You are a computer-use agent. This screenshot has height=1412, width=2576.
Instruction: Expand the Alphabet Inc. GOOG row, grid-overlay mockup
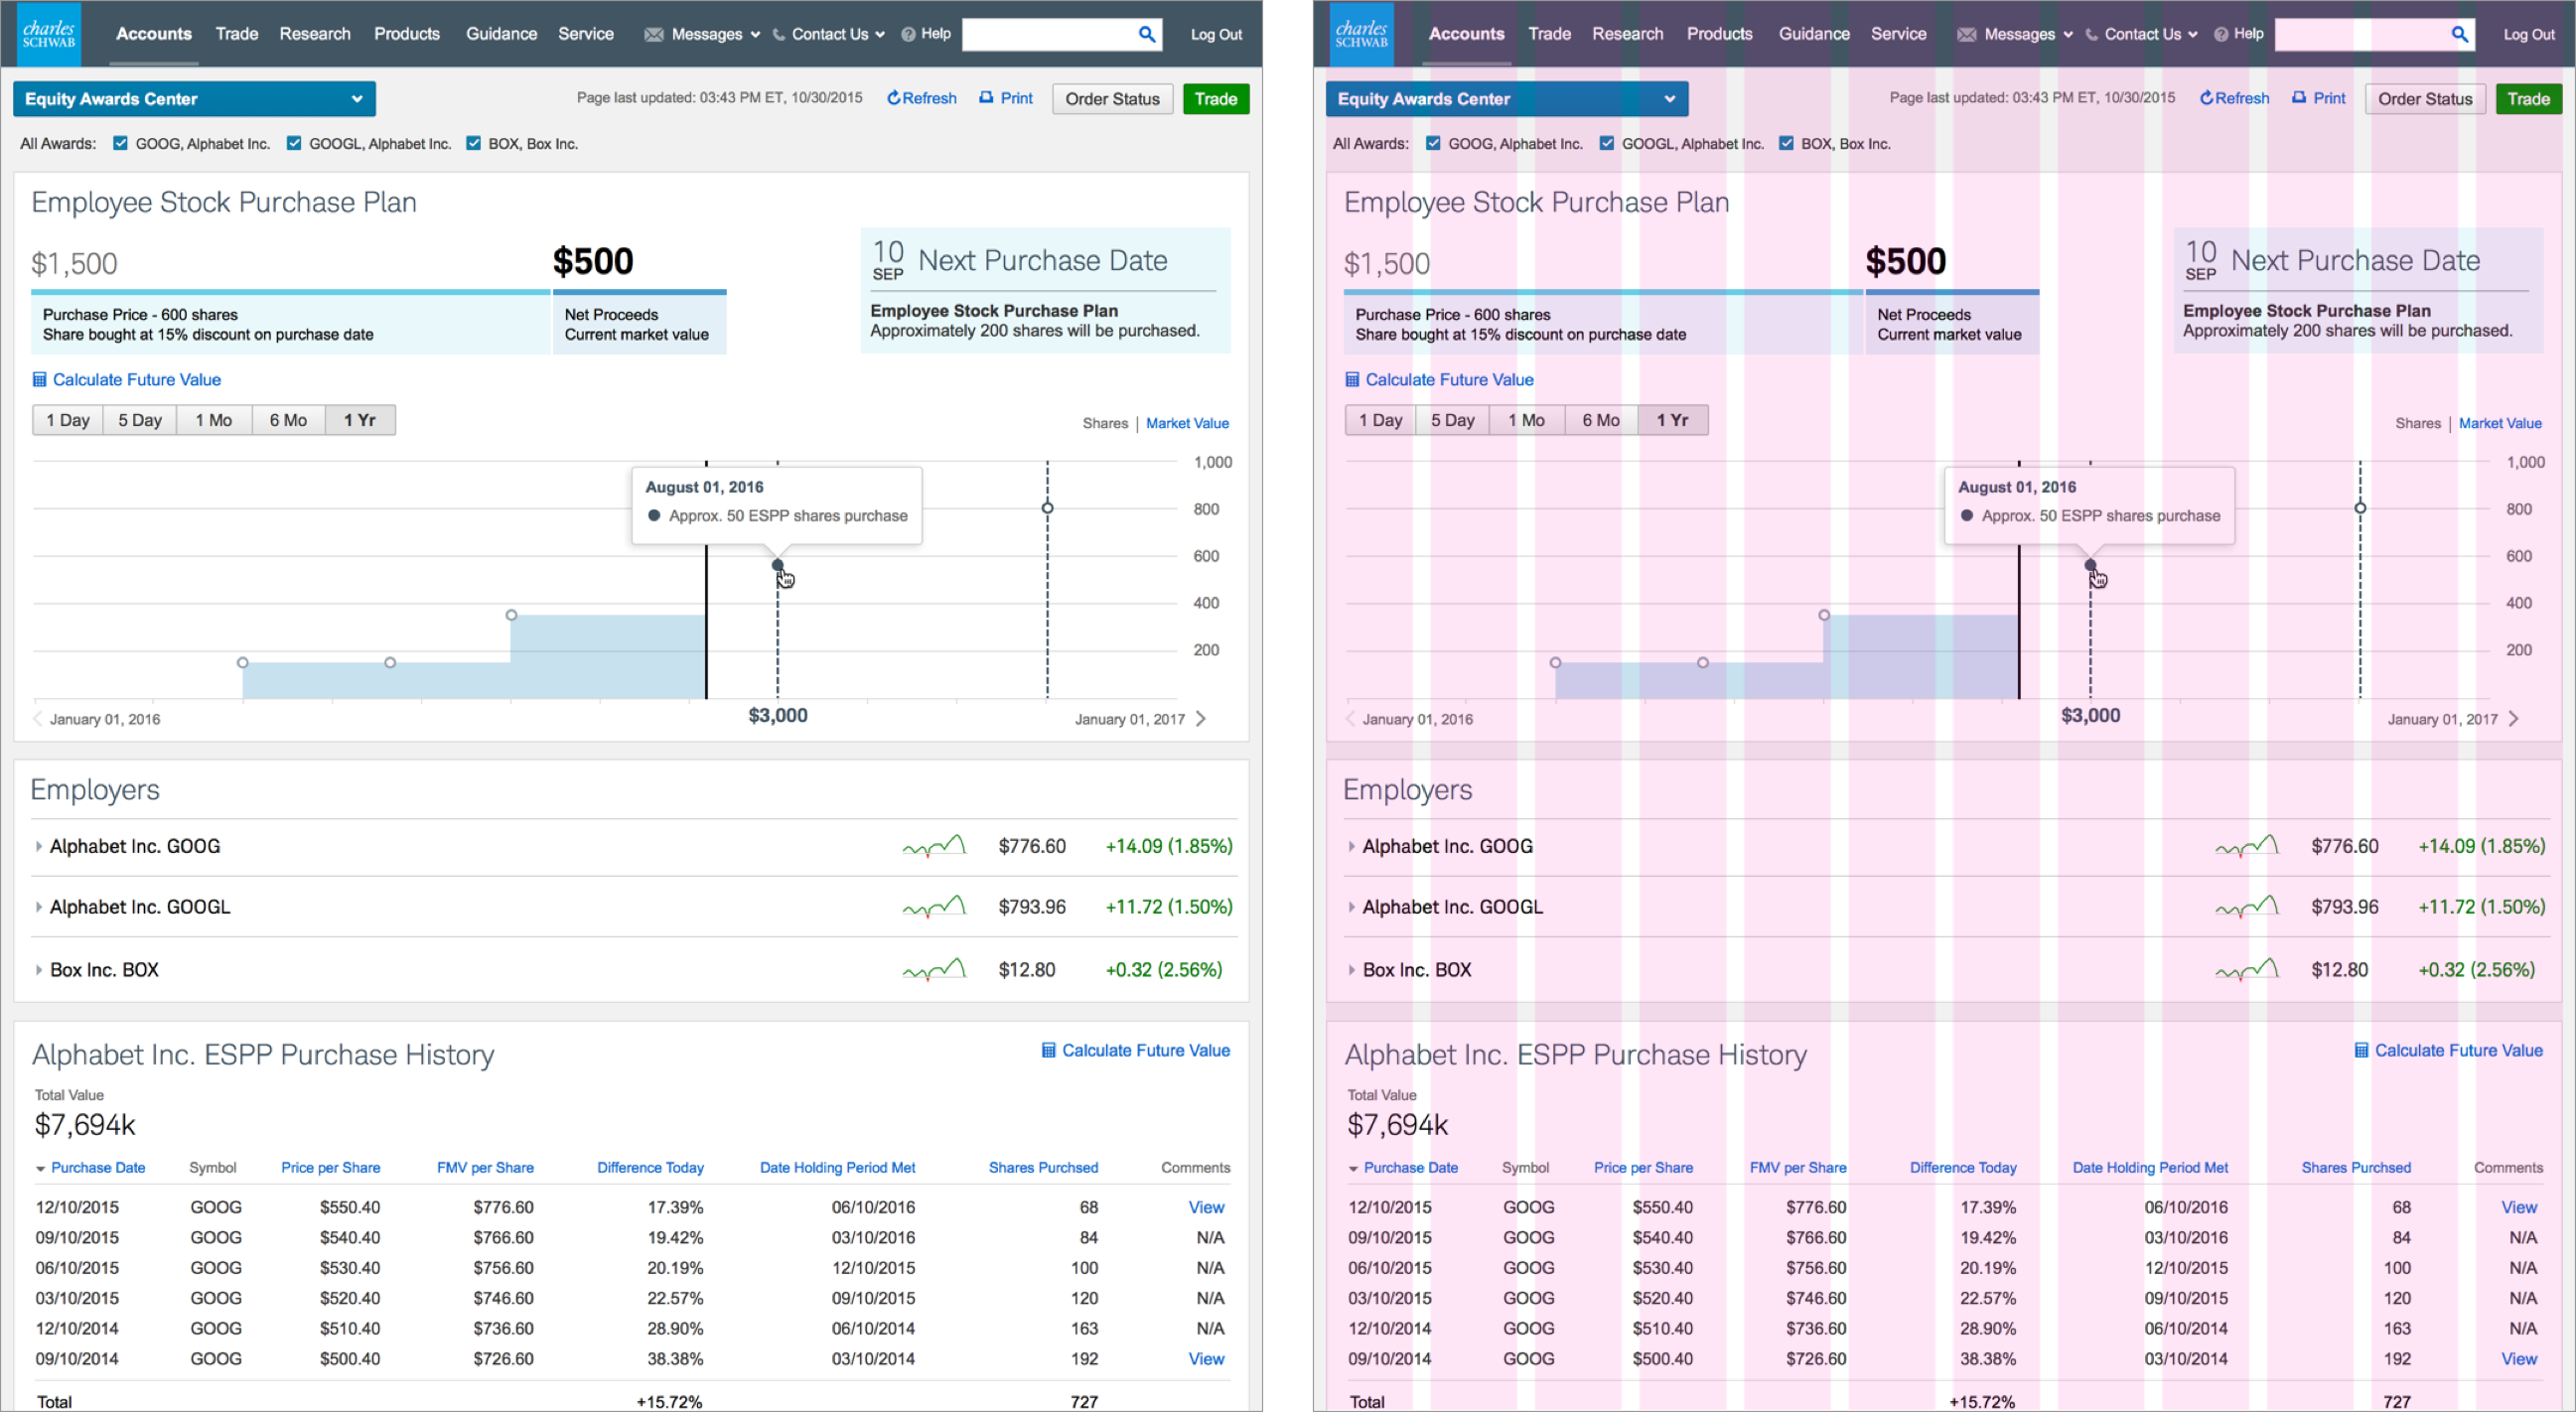[1352, 846]
